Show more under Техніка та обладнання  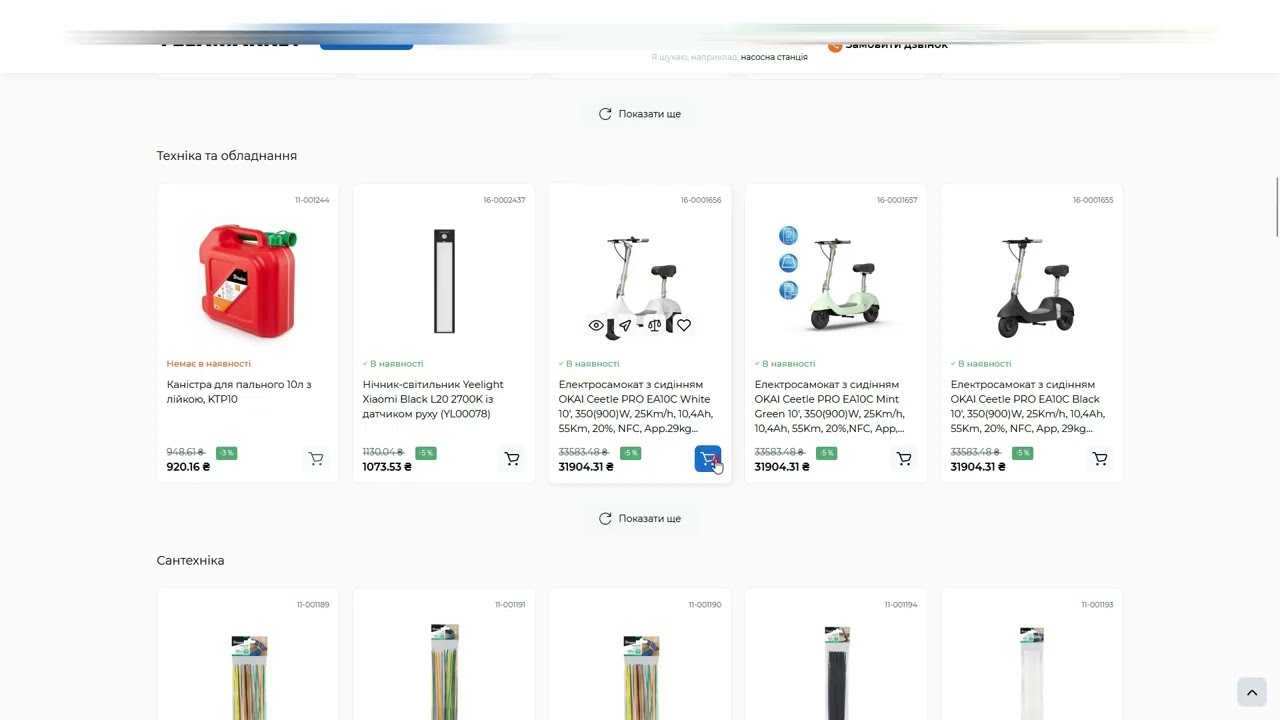pos(640,519)
